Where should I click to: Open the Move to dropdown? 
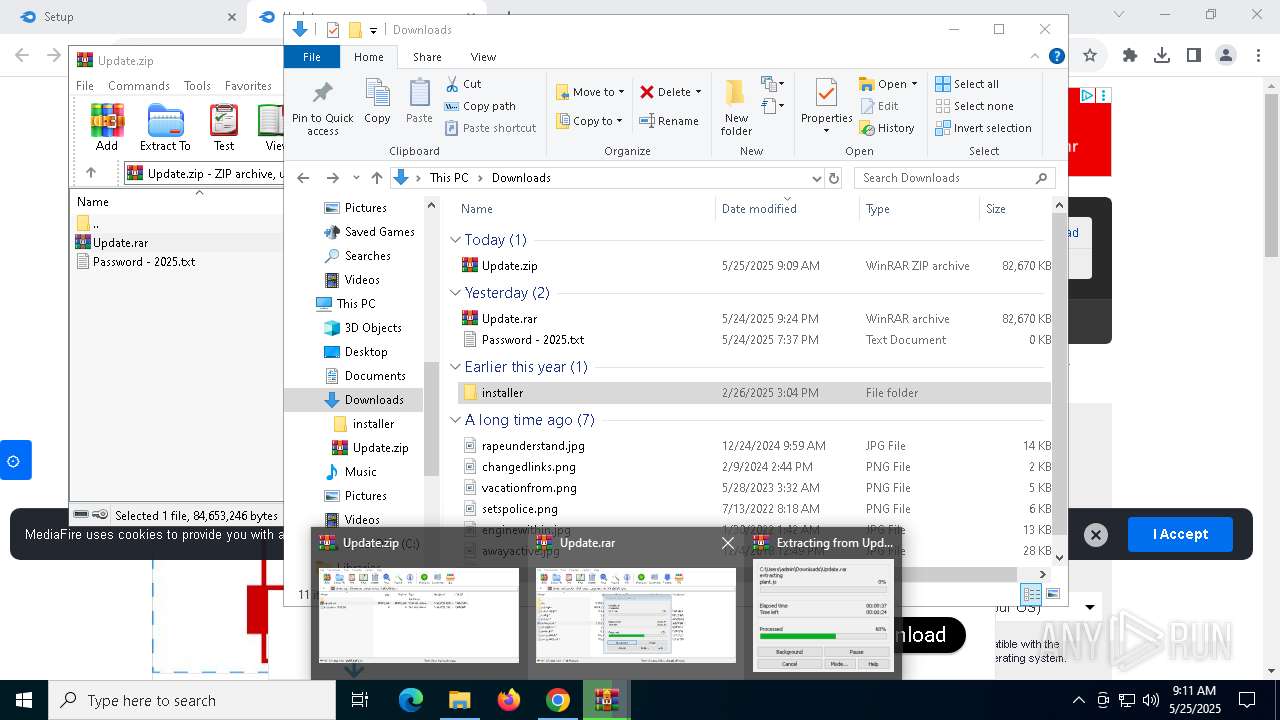[x=590, y=92]
